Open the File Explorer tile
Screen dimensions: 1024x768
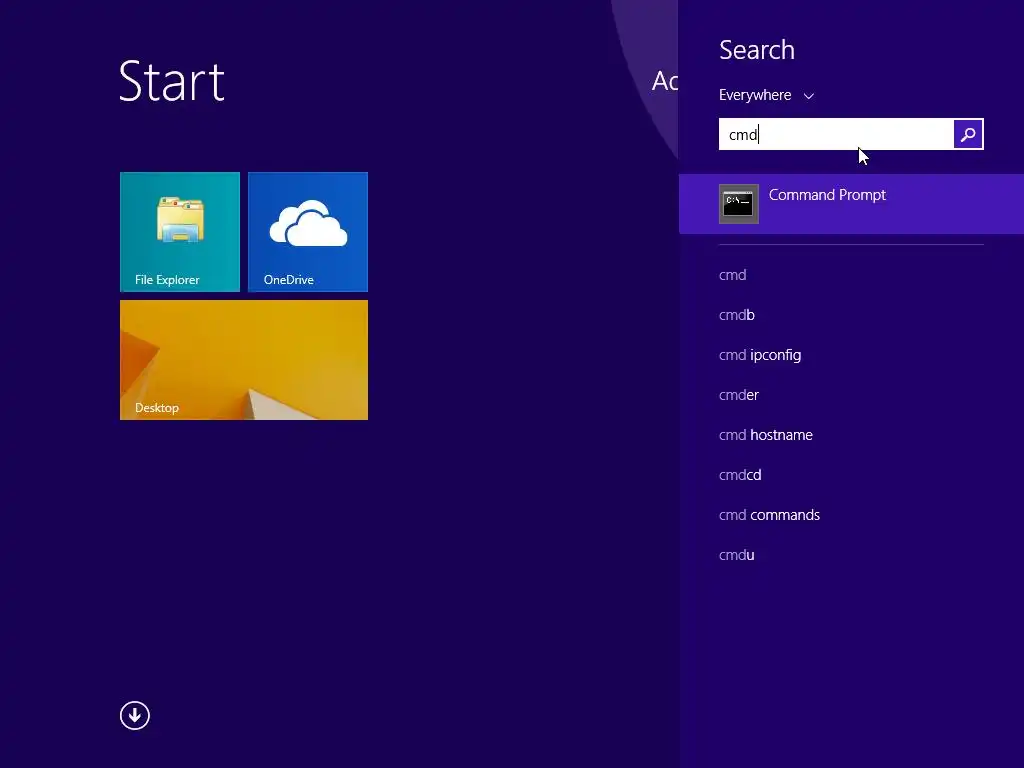(180, 232)
